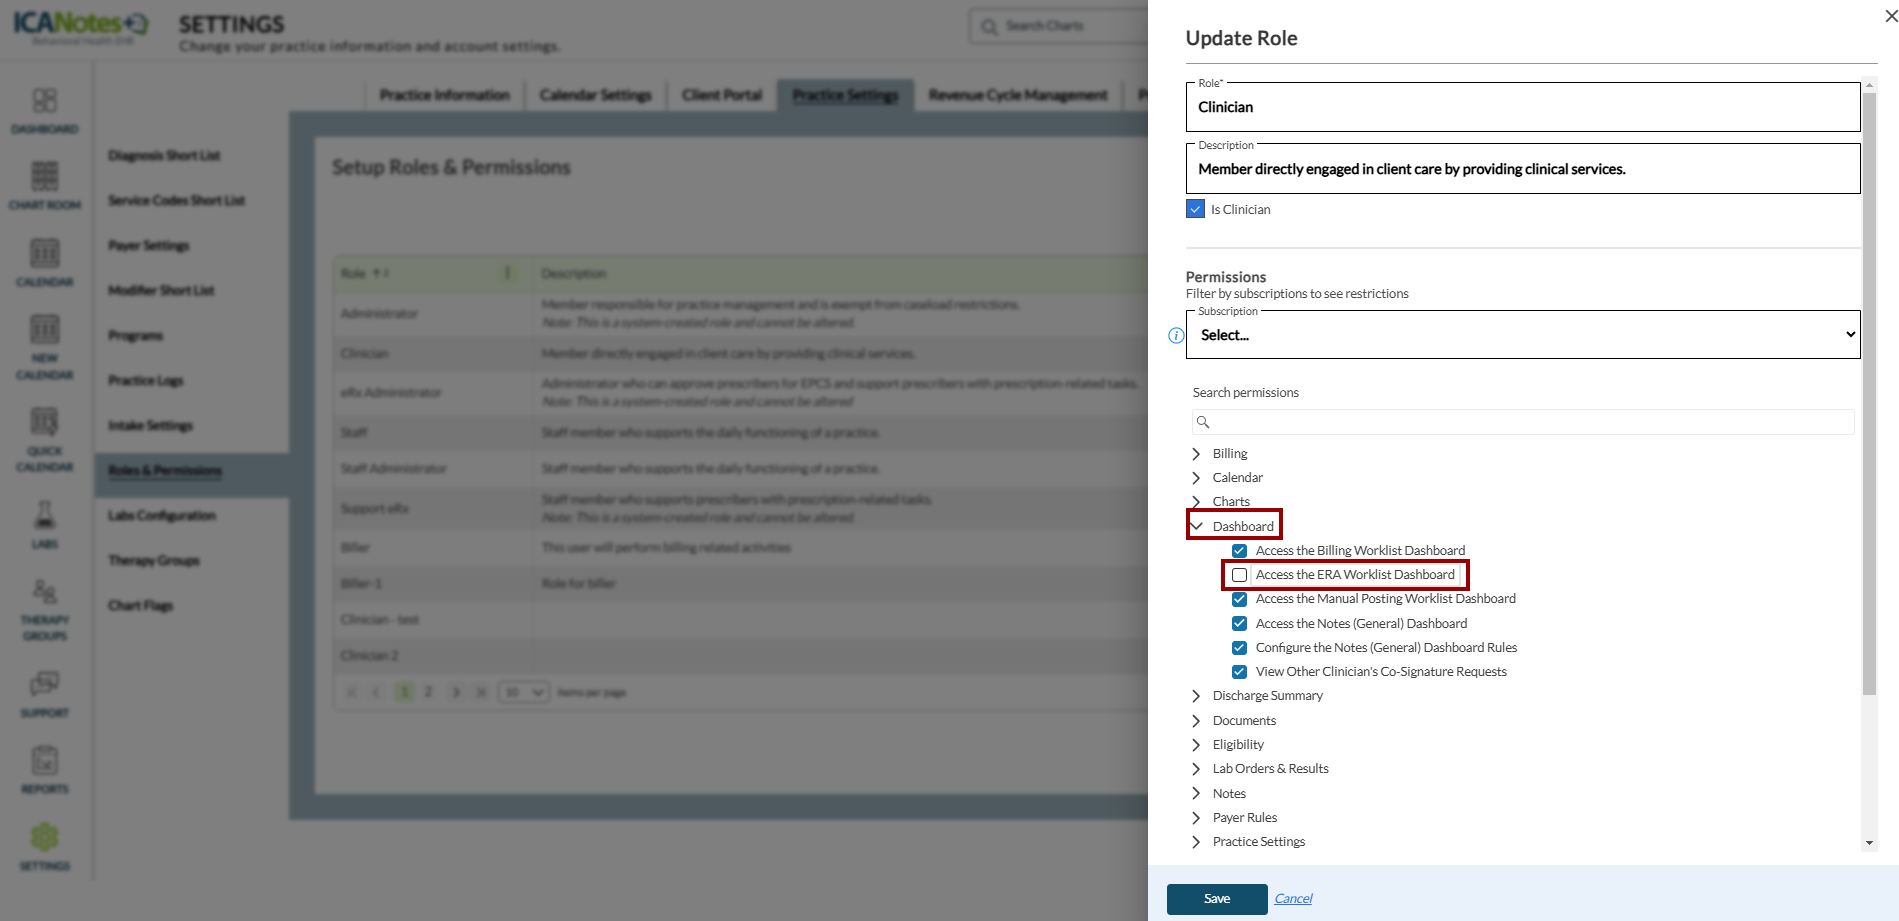Click the Search permissions field

point(1523,422)
